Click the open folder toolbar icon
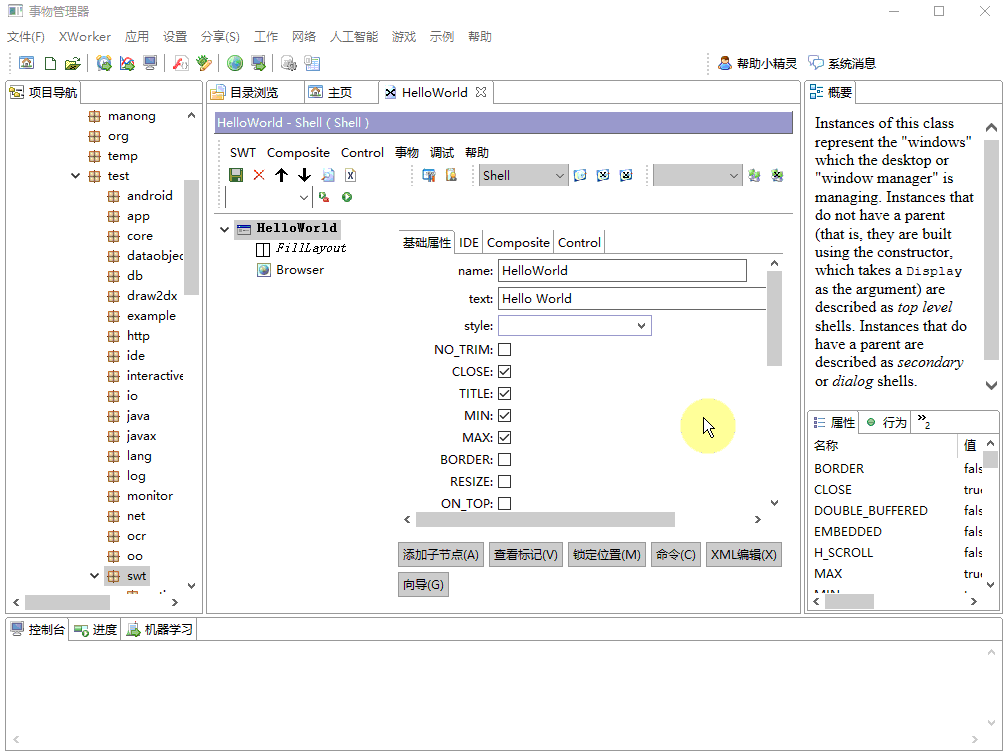This screenshot has width=1006, height=755. [72, 63]
